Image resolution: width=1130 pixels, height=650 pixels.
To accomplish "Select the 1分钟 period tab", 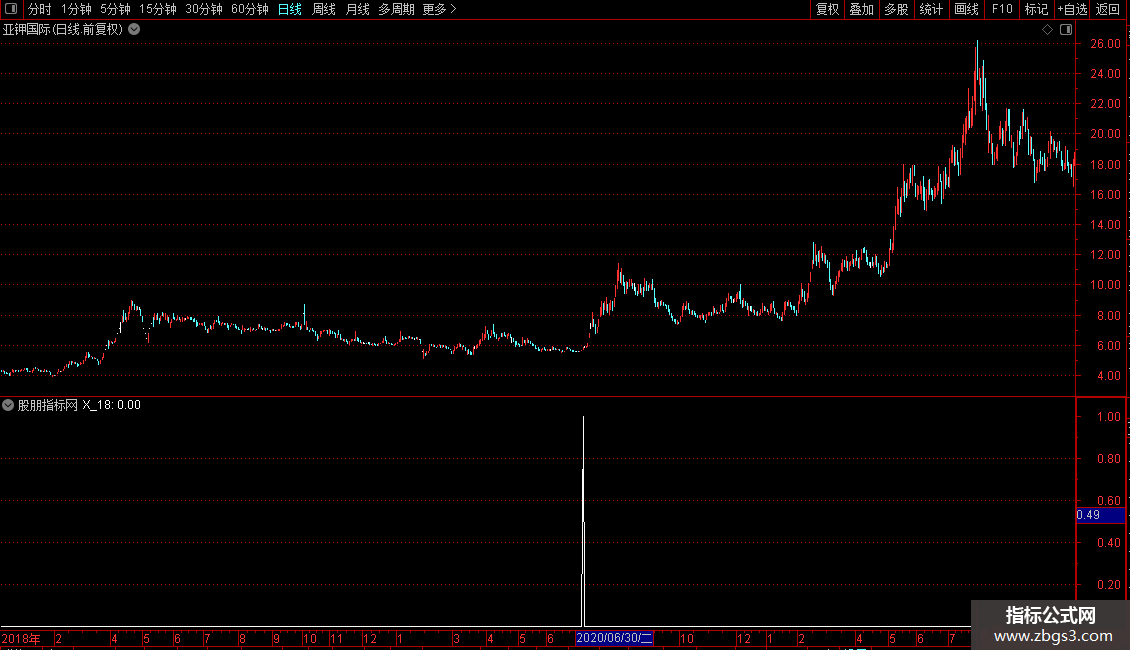I will 76,9.
